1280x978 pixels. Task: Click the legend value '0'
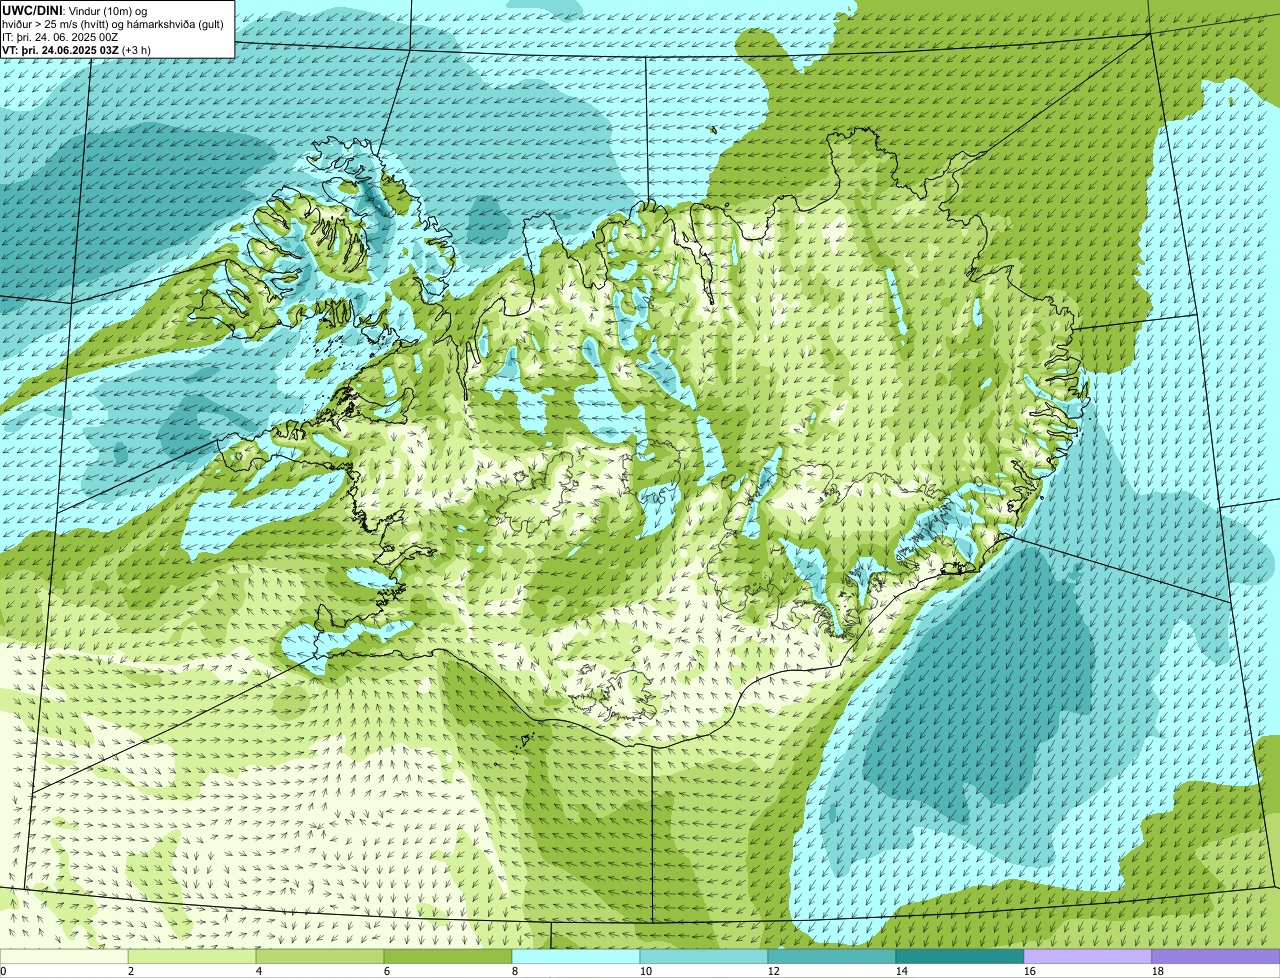(x=3, y=971)
